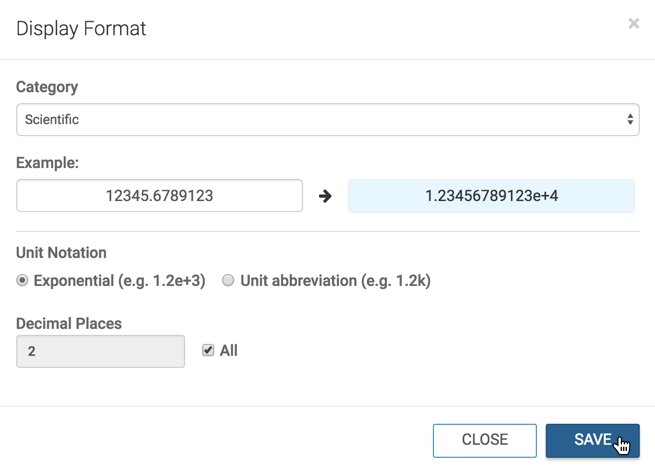Choose the Unit abbreviation radio button
655x473 pixels.
228,281
